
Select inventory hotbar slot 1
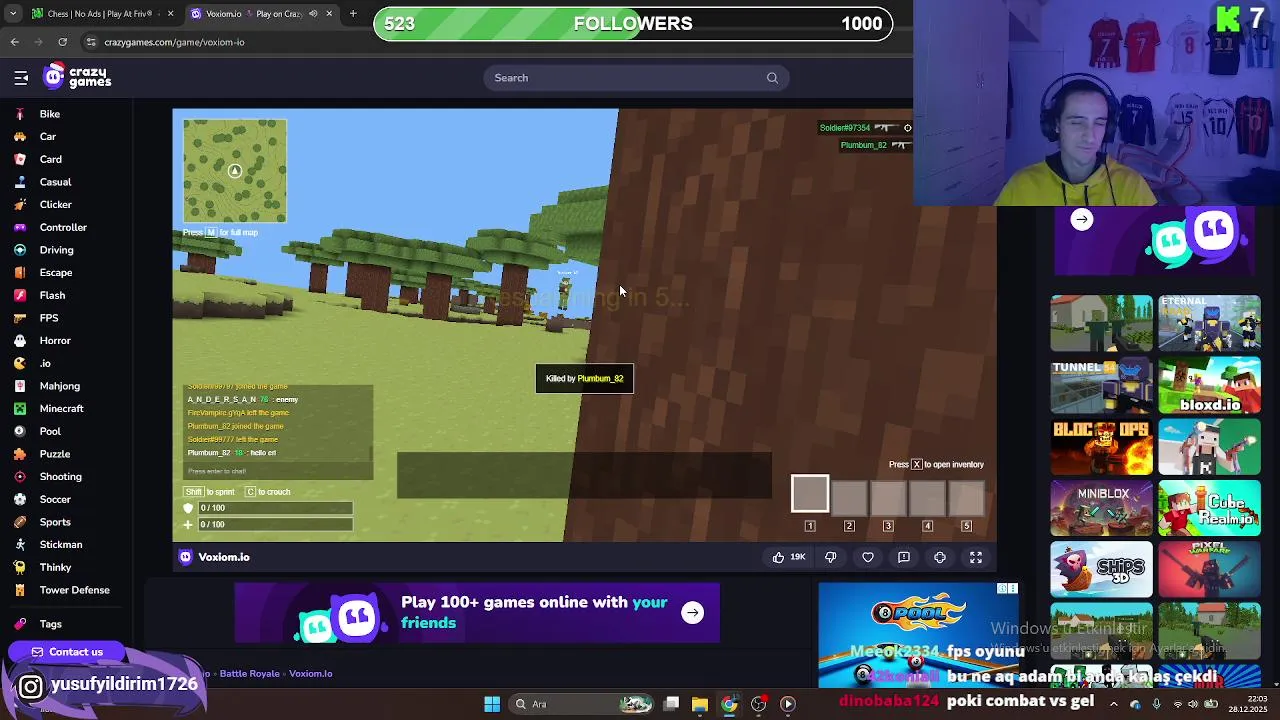(x=810, y=494)
